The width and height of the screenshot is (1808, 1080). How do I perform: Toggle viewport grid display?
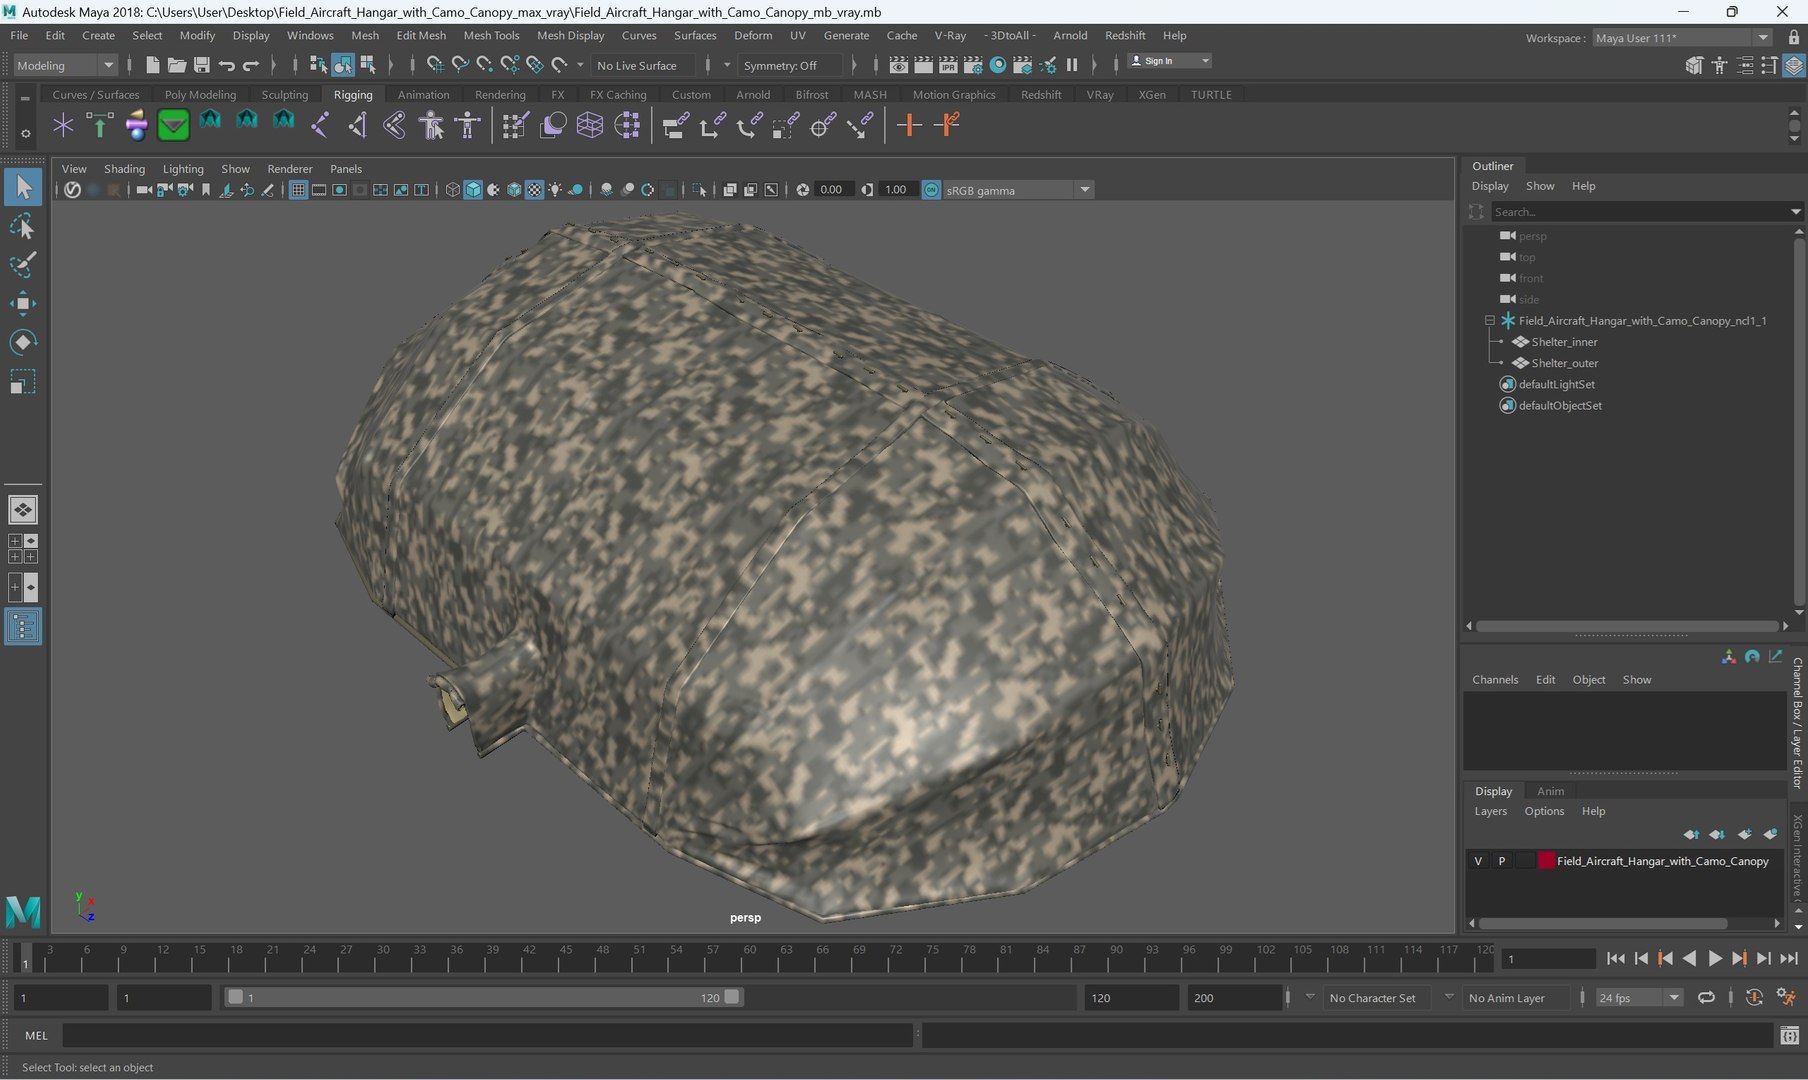tap(298, 190)
